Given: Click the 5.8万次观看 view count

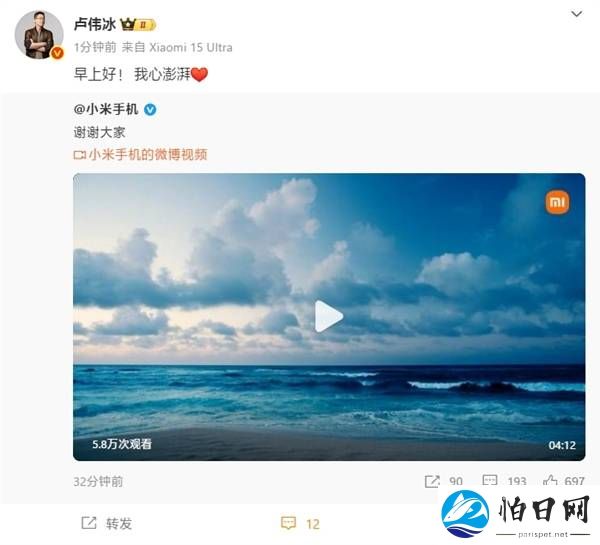Looking at the screenshot, I should [x=122, y=444].
